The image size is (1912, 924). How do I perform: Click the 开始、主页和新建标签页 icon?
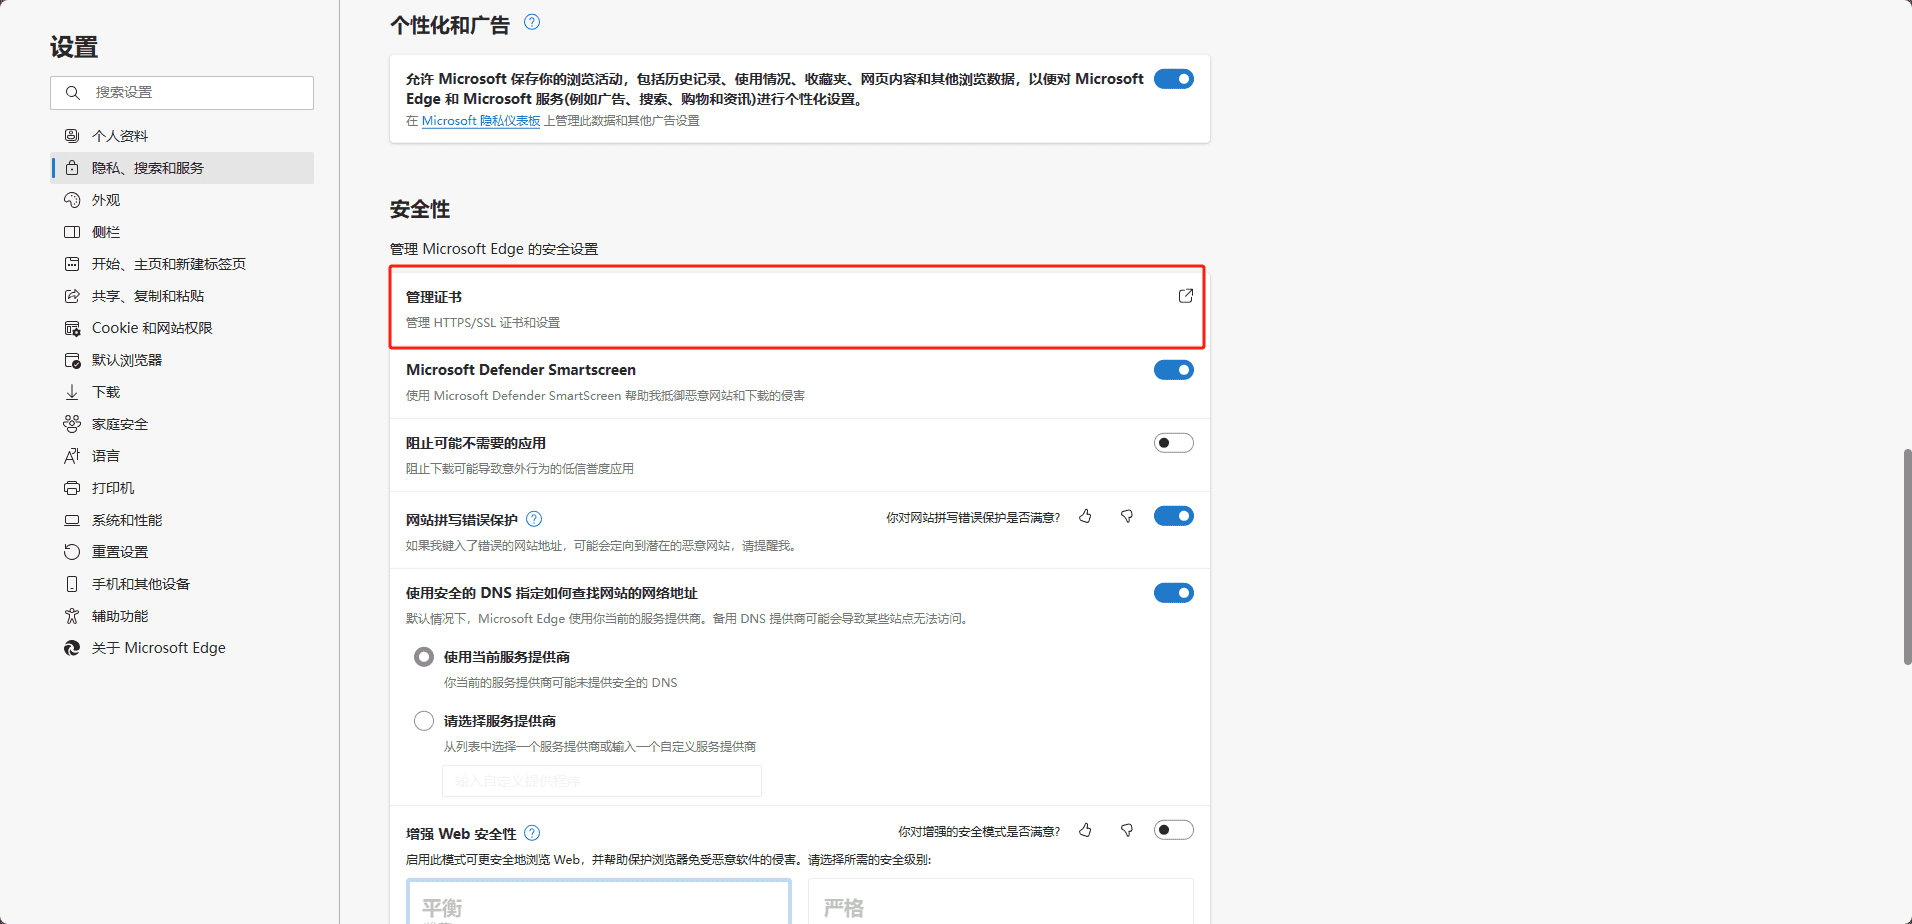(x=72, y=264)
